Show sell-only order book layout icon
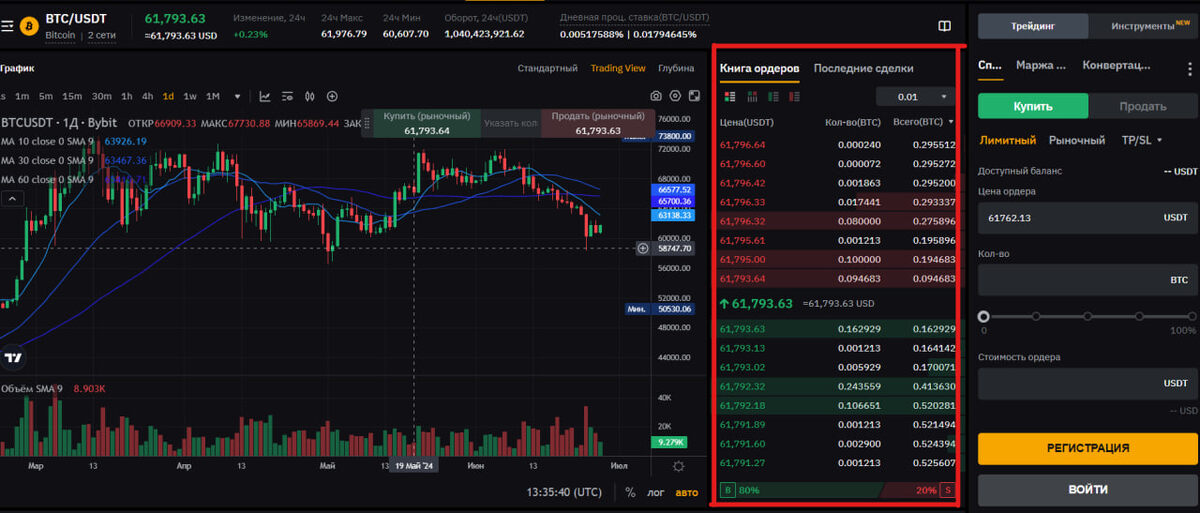Image resolution: width=1200 pixels, height=513 pixels. 795,96
